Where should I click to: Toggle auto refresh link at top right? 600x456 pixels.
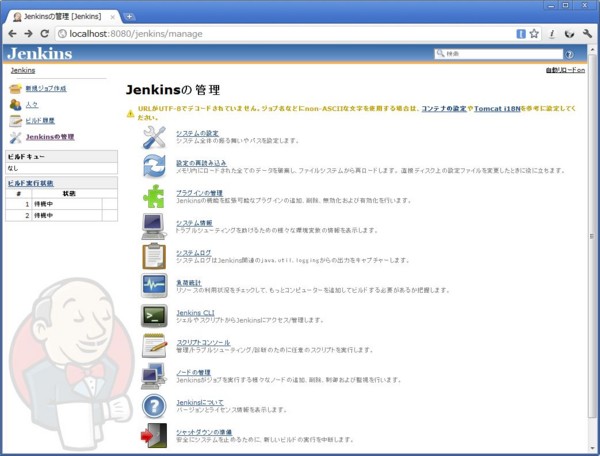(x=565, y=70)
